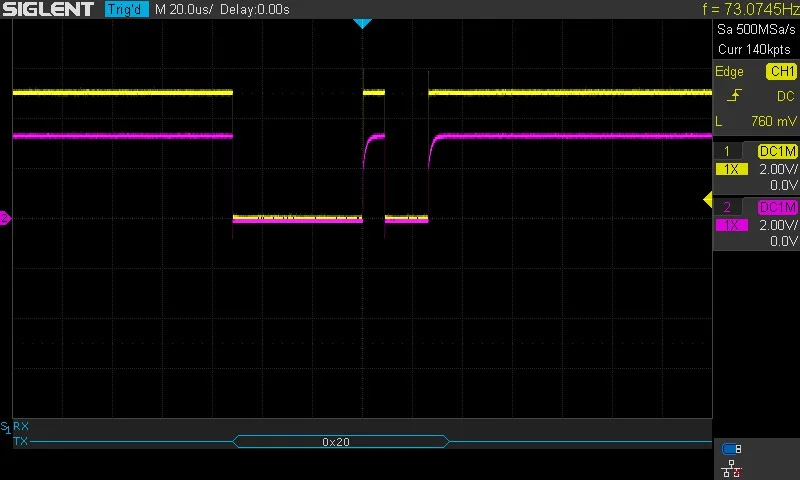This screenshot has height=480, width=800.
Task: Click channel 2's 2.00V/ scale value
Action: pyautogui.click(x=778, y=225)
